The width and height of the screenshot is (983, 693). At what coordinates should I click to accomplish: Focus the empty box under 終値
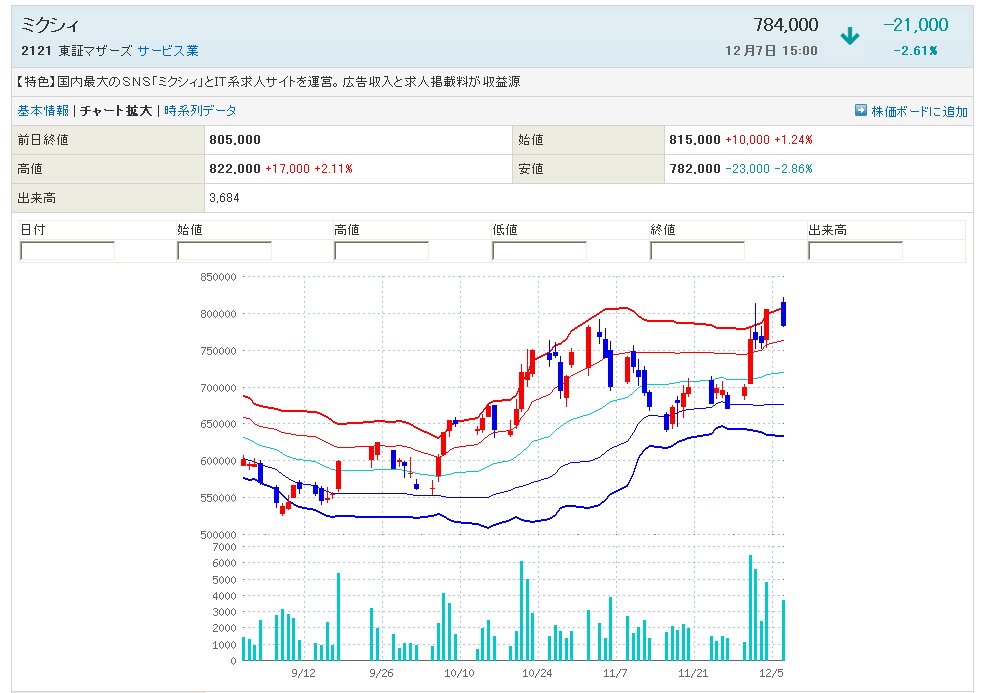pos(697,251)
